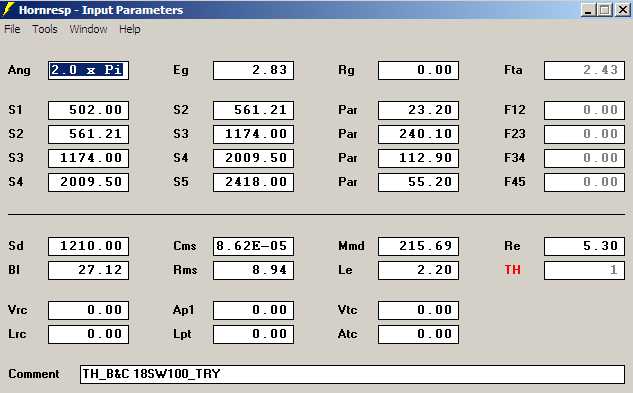Viewport: 633px width, 393px height.
Task: Open the File menu
Action: [12, 29]
